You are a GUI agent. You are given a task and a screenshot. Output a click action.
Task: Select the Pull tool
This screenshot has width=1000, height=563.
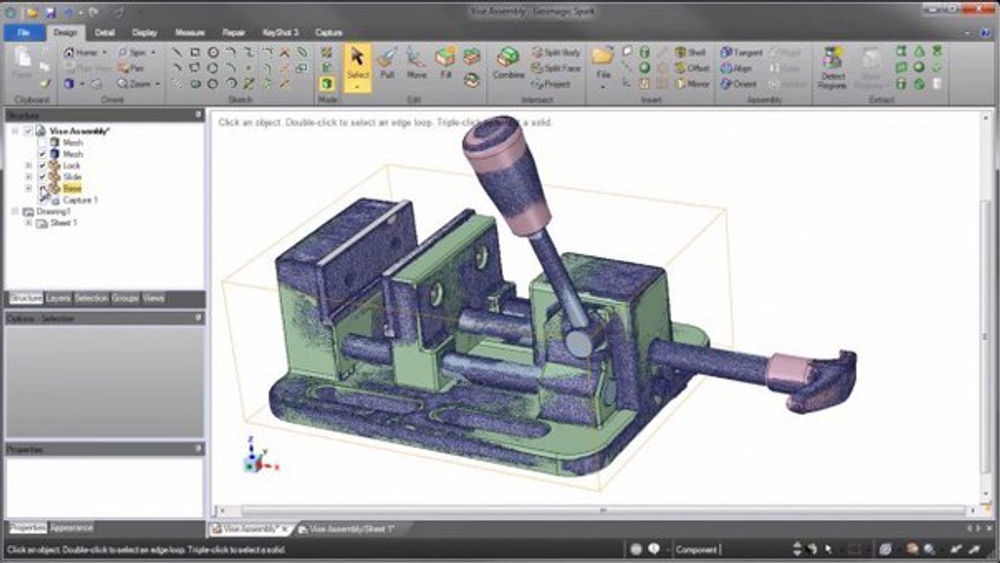[386, 64]
